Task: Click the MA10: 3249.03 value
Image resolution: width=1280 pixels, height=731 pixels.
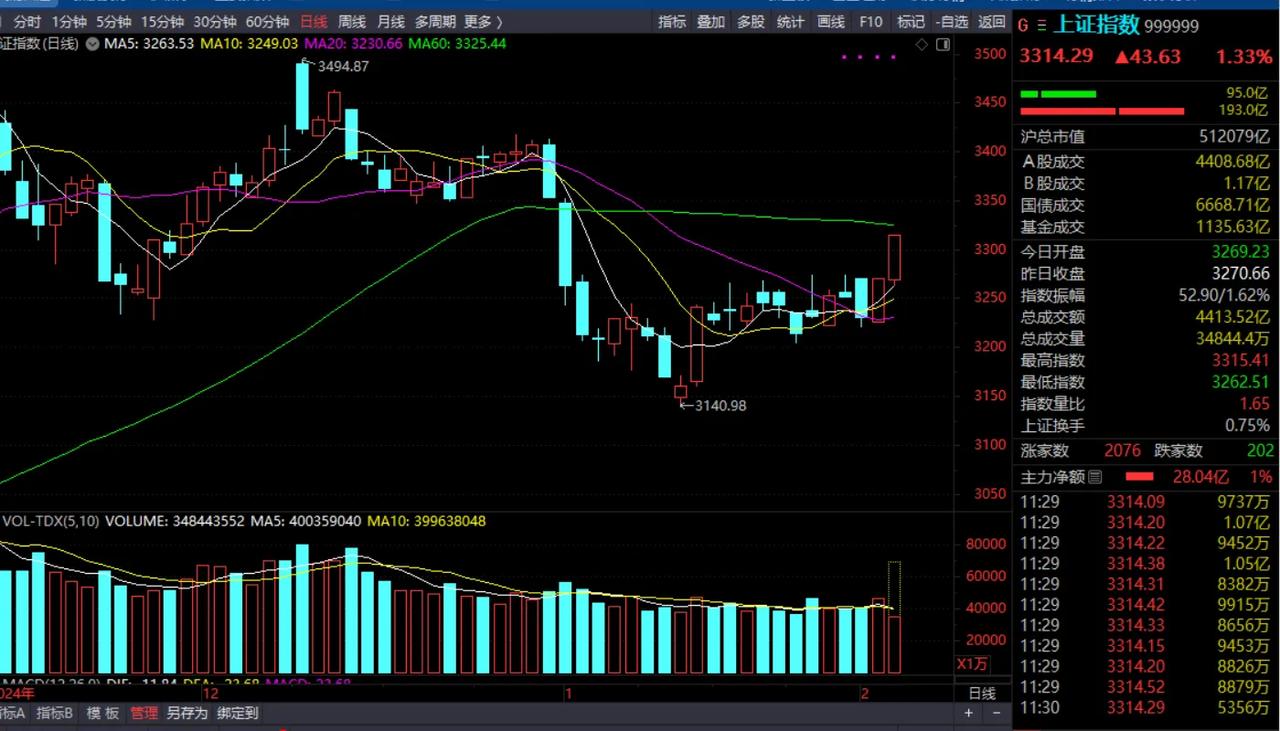Action: [x=249, y=43]
